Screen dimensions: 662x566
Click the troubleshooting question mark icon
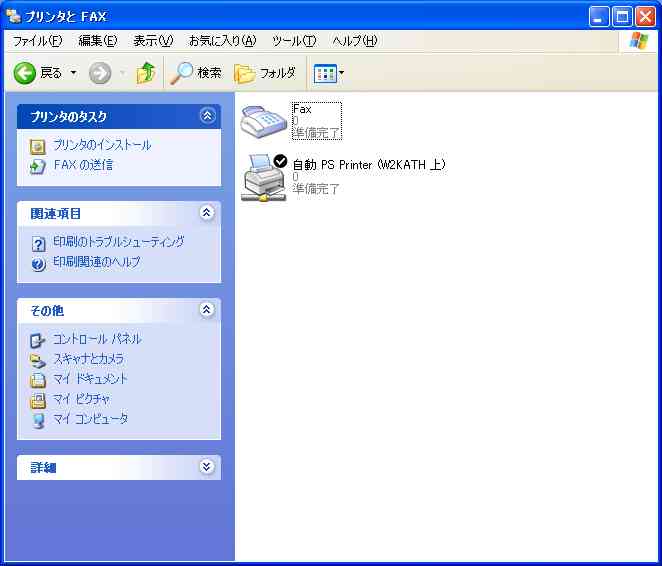[x=38, y=244]
